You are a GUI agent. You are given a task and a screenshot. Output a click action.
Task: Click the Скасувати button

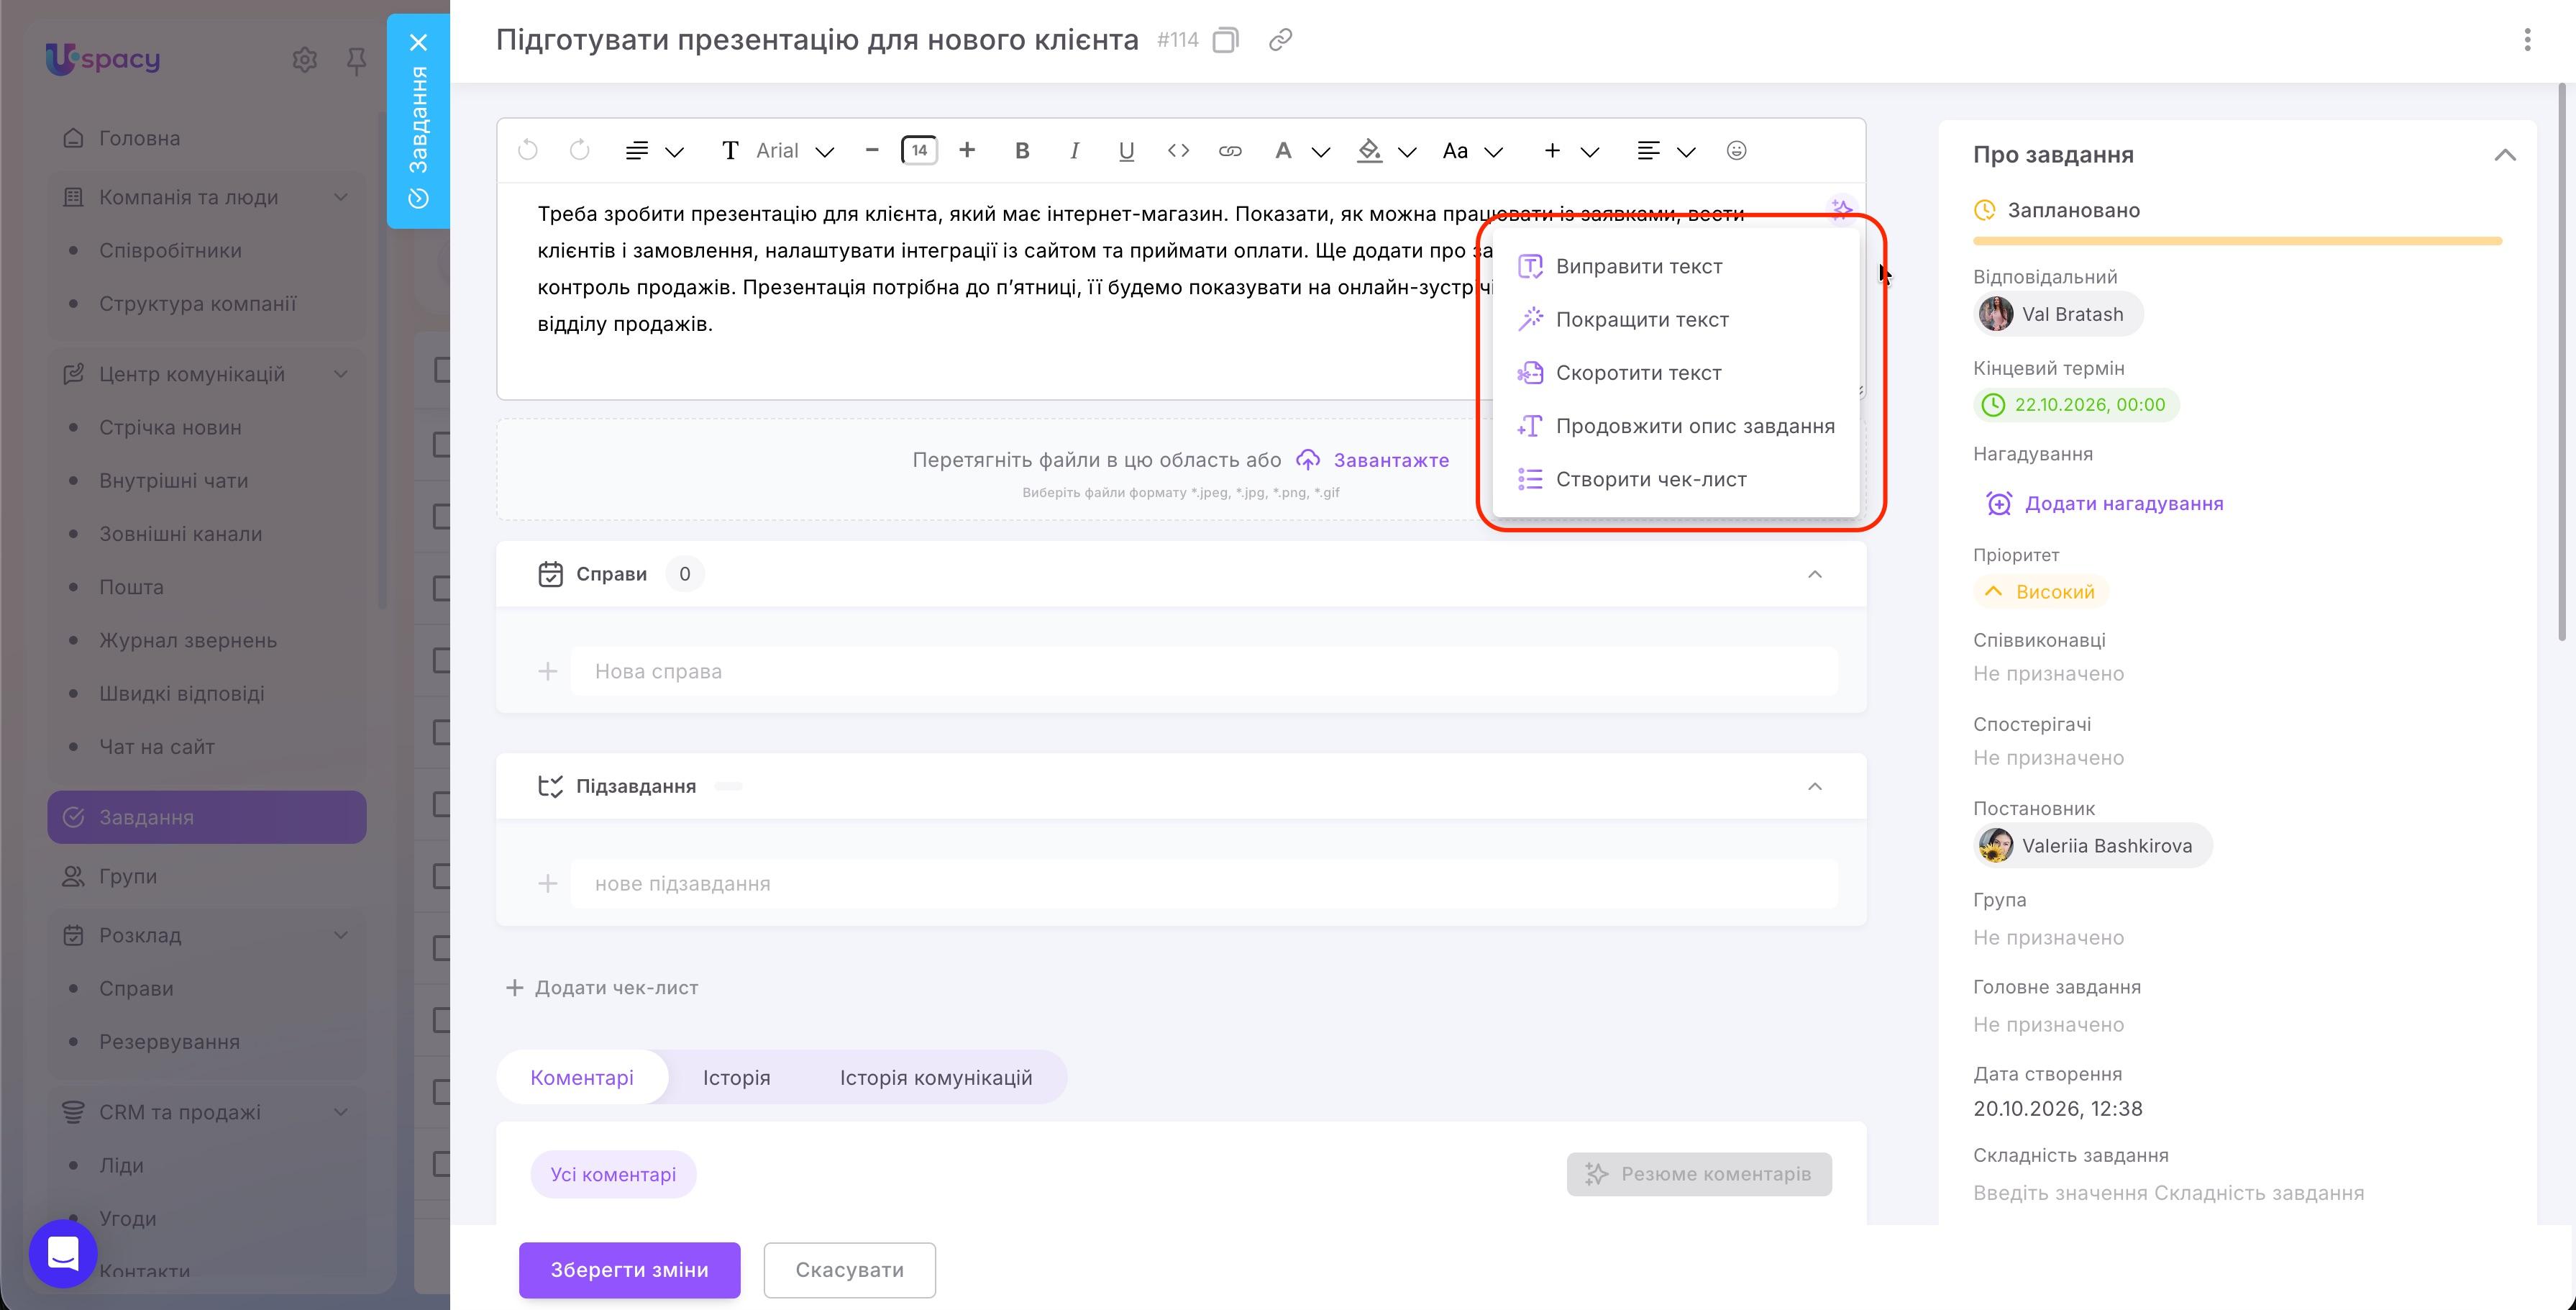[x=849, y=1269]
